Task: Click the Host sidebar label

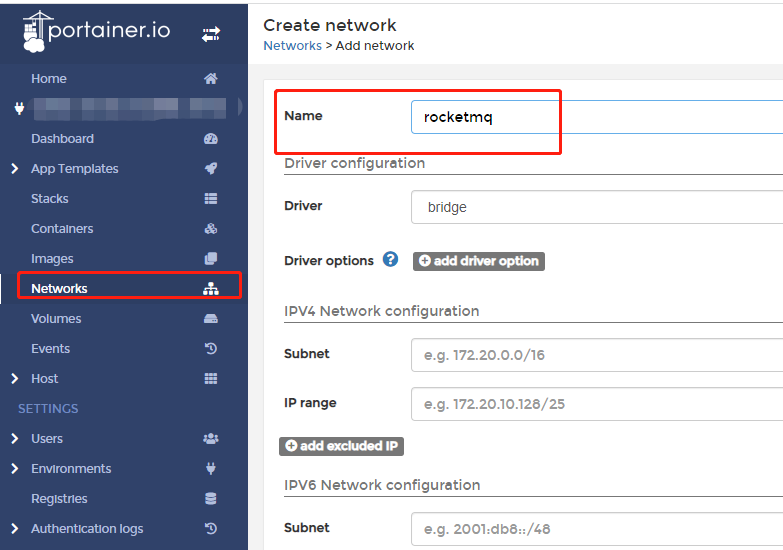Action: (x=44, y=379)
